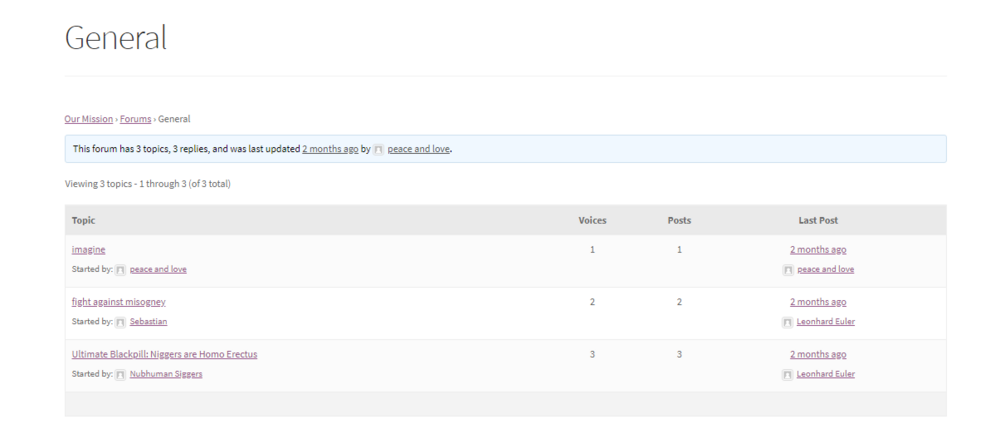This screenshot has width=1000, height=429.
Task: Open peace and love profile from info banner
Action: (418, 149)
